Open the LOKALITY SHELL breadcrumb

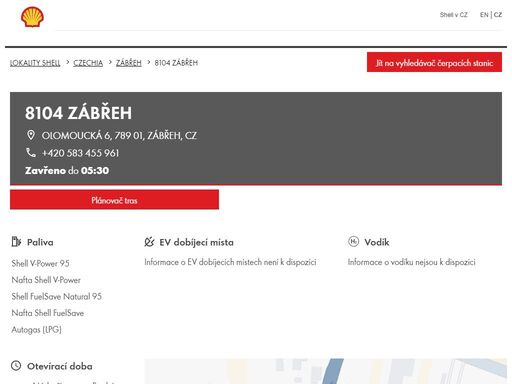click(35, 63)
